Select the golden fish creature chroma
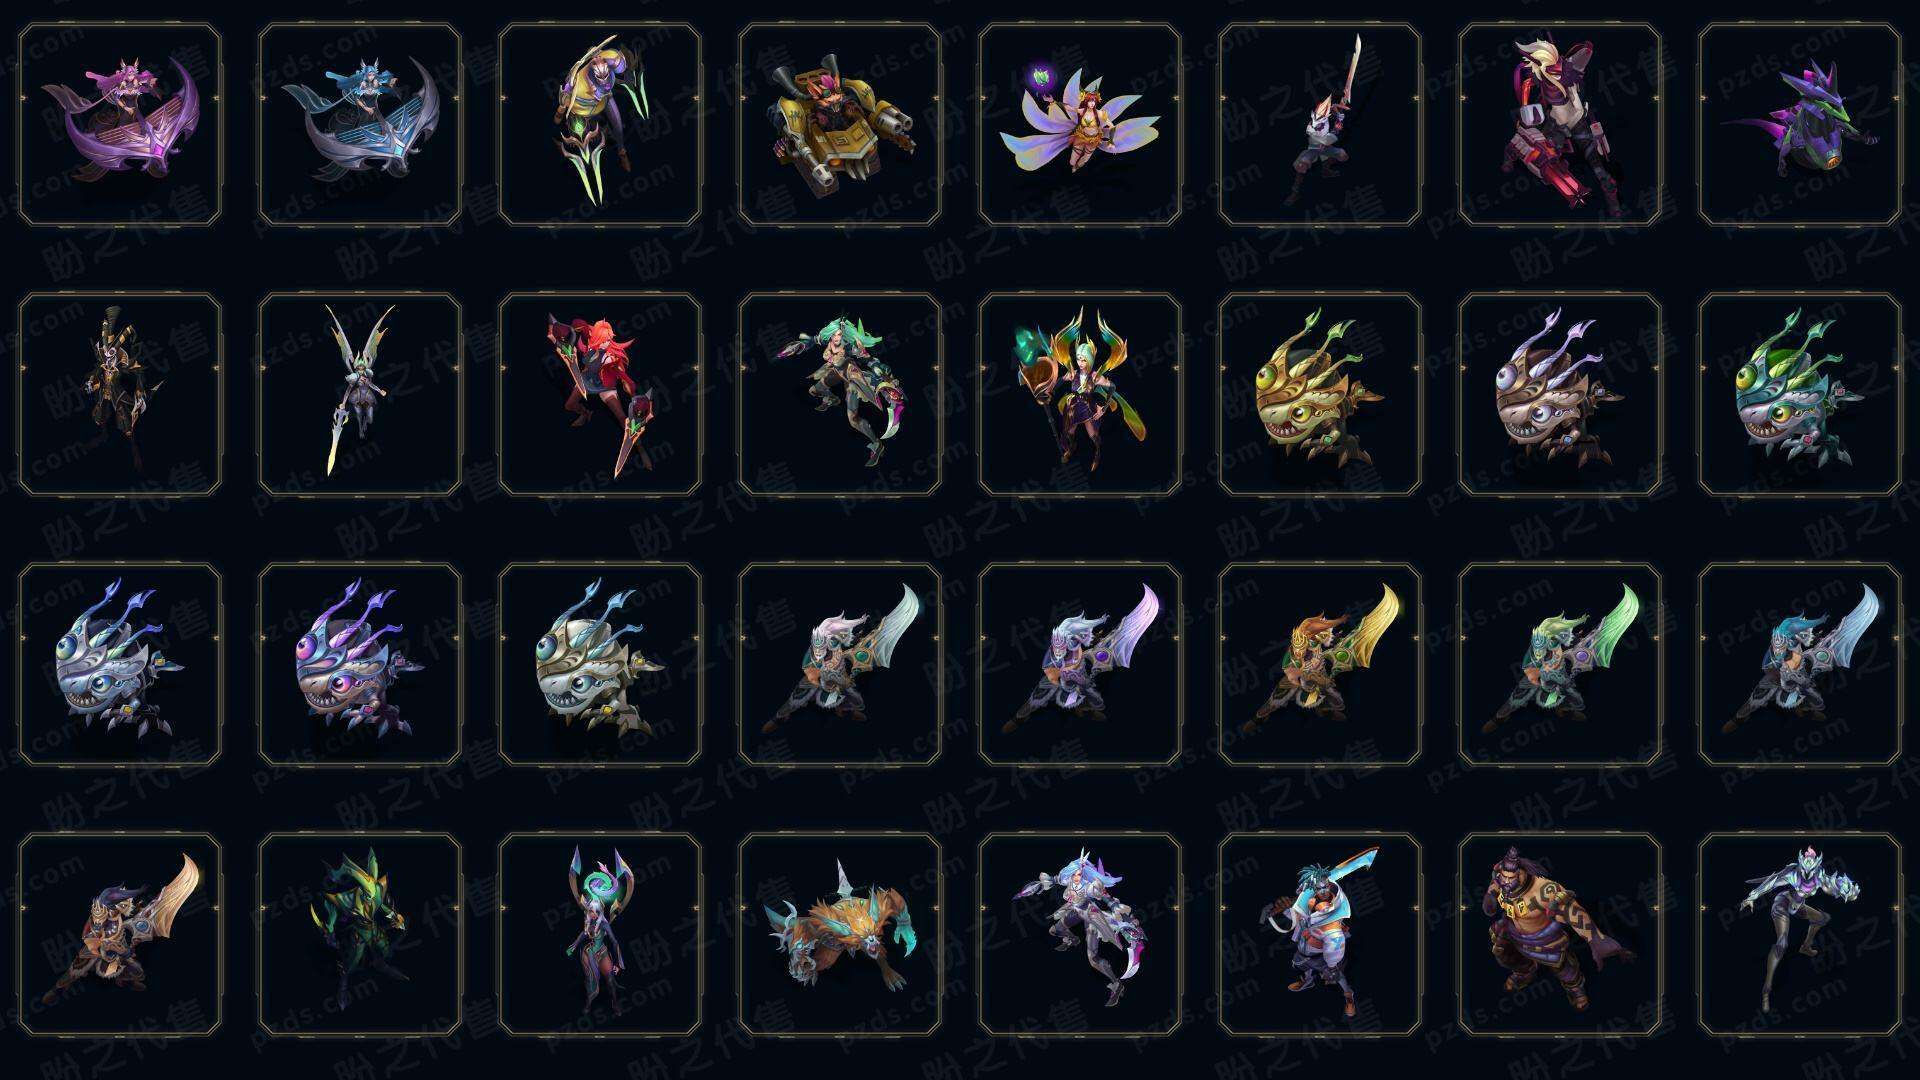This screenshot has height=1080, width=1920. coord(1320,394)
